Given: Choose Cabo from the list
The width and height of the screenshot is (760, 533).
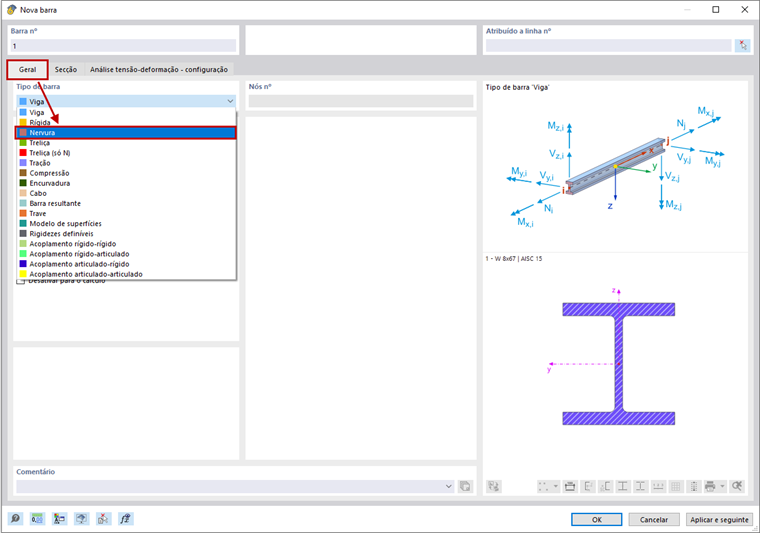Looking at the screenshot, I should pyautogui.click(x=126, y=193).
